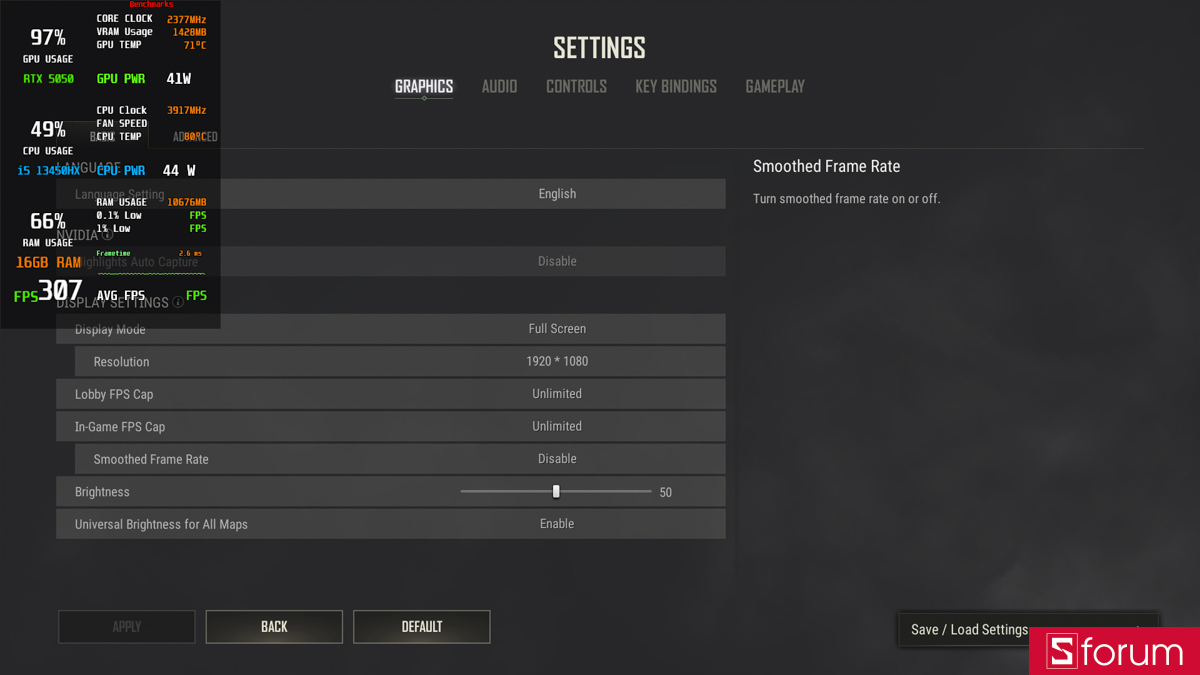Open the Language Setting selector showing English
This screenshot has height=675, width=1200.
coord(557,193)
